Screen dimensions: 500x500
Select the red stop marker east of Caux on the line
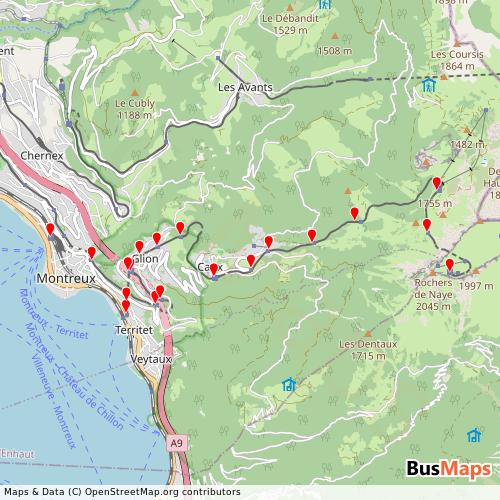251,261
